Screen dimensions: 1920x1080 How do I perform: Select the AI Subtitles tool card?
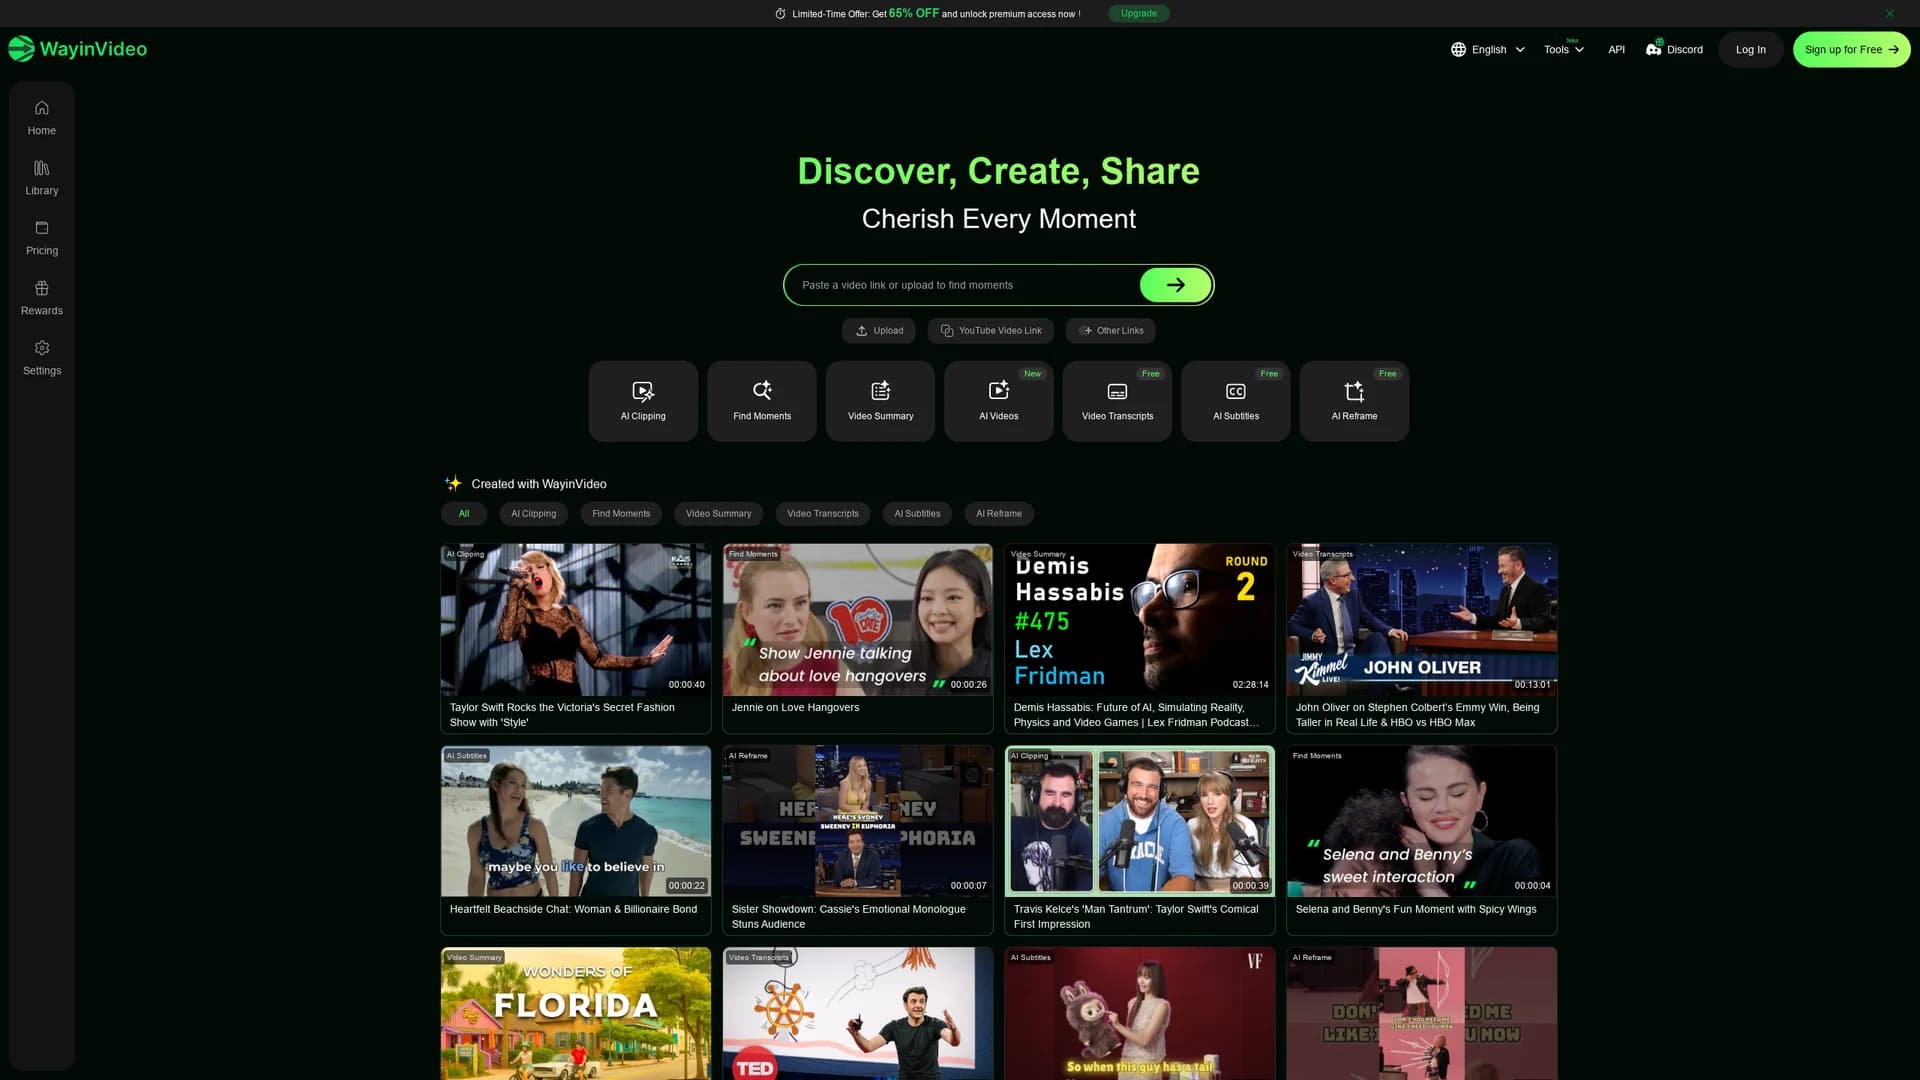point(1236,401)
